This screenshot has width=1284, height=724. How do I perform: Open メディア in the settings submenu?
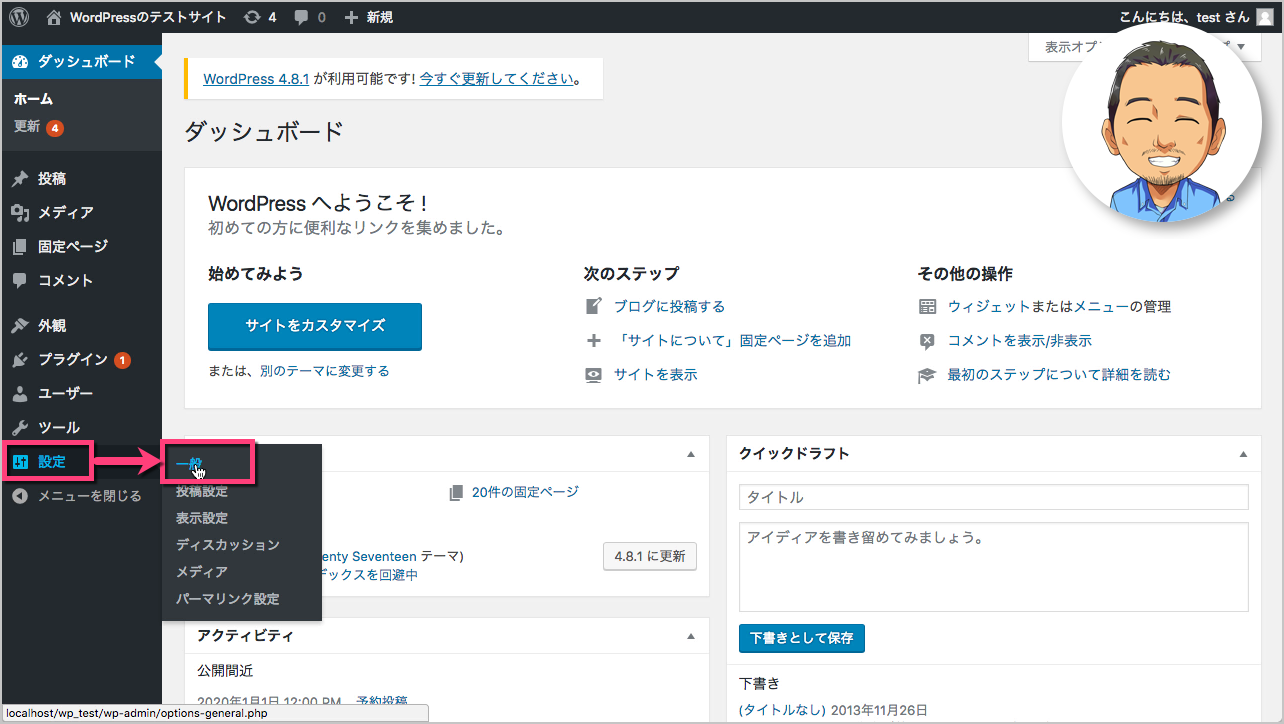click(202, 572)
